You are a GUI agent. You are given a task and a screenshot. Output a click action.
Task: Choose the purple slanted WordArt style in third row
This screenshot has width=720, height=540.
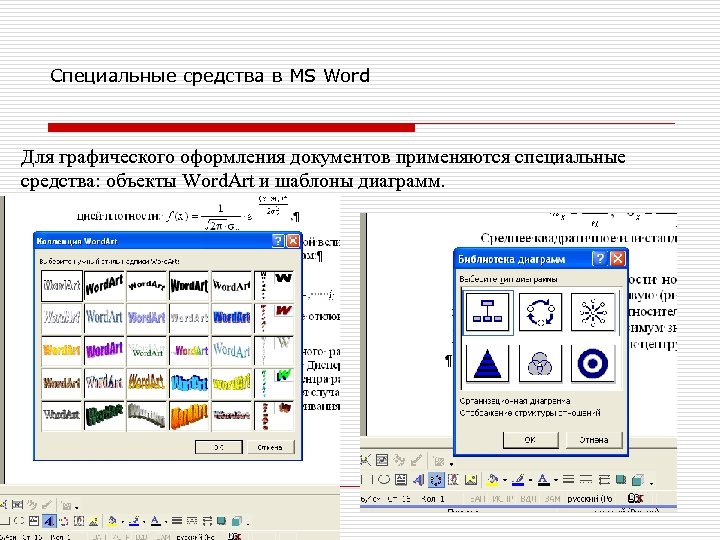104,351
